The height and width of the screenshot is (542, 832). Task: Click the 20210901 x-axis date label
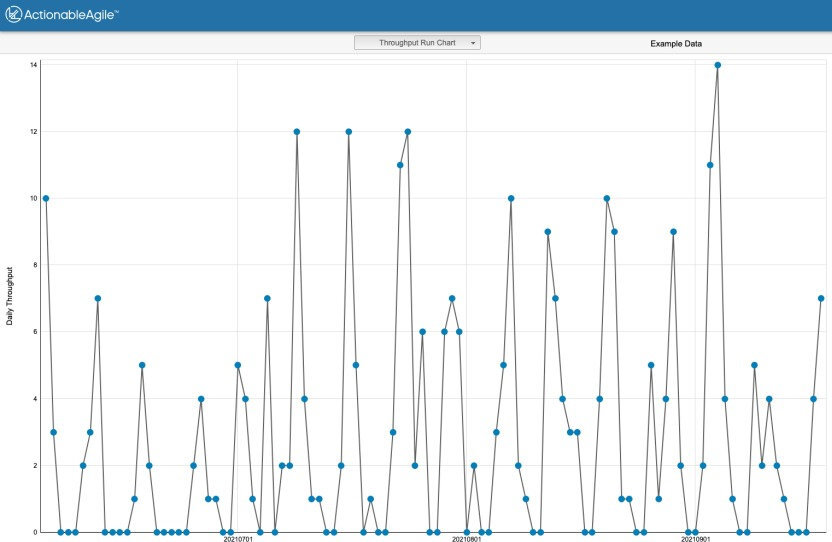pos(695,539)
